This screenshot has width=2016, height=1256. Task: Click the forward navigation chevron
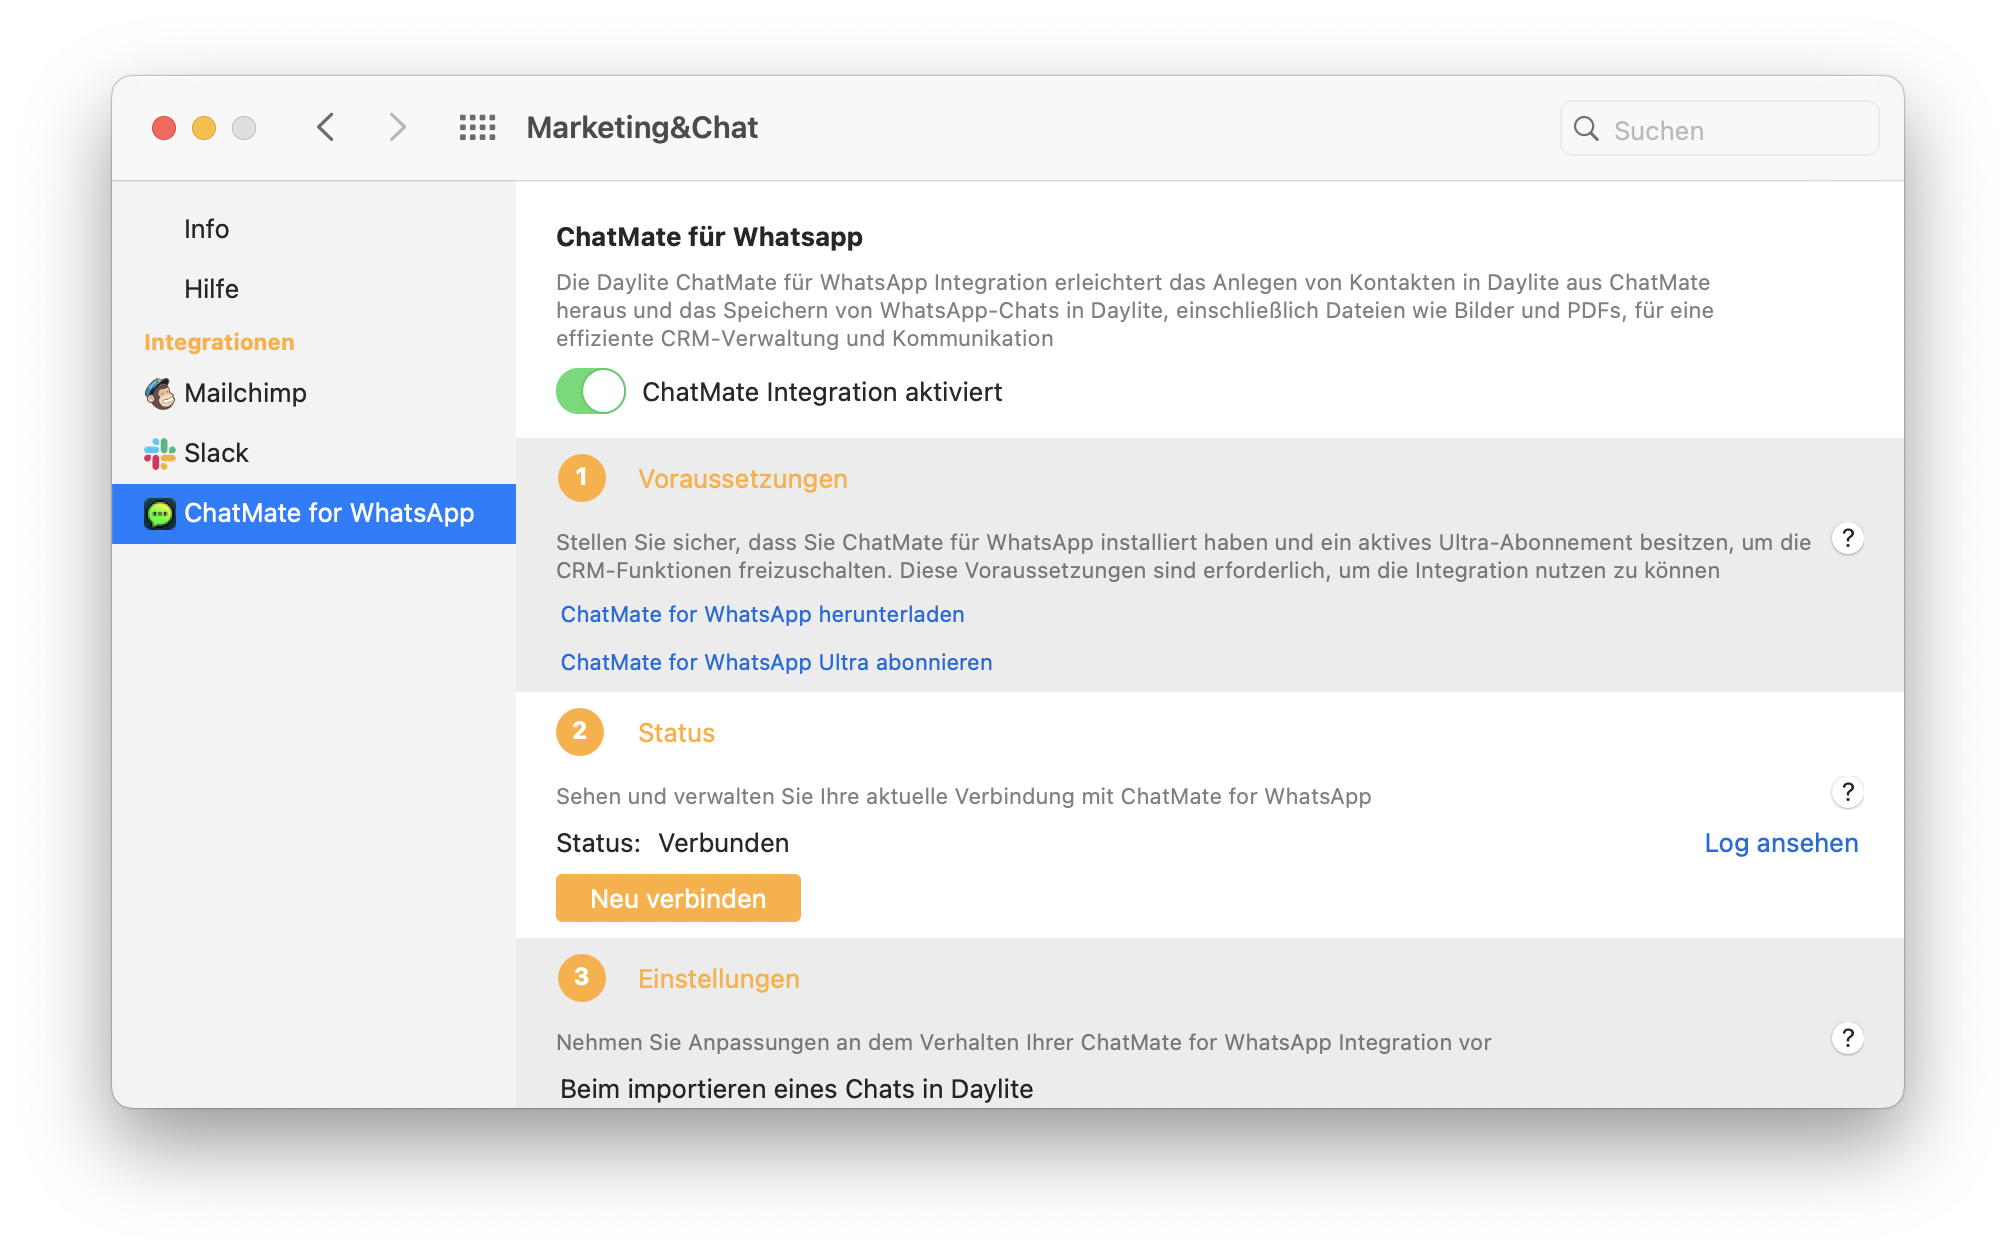click(397, 127)
